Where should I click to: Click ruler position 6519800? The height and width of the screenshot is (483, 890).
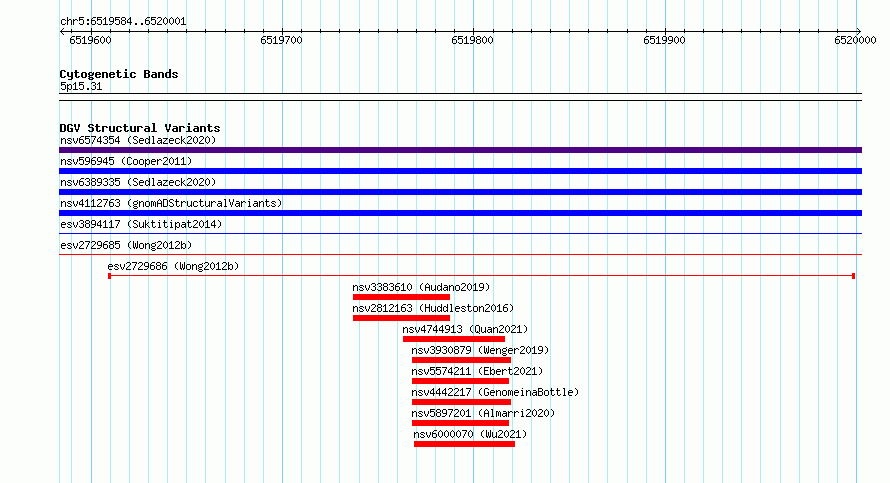(472, 40)
